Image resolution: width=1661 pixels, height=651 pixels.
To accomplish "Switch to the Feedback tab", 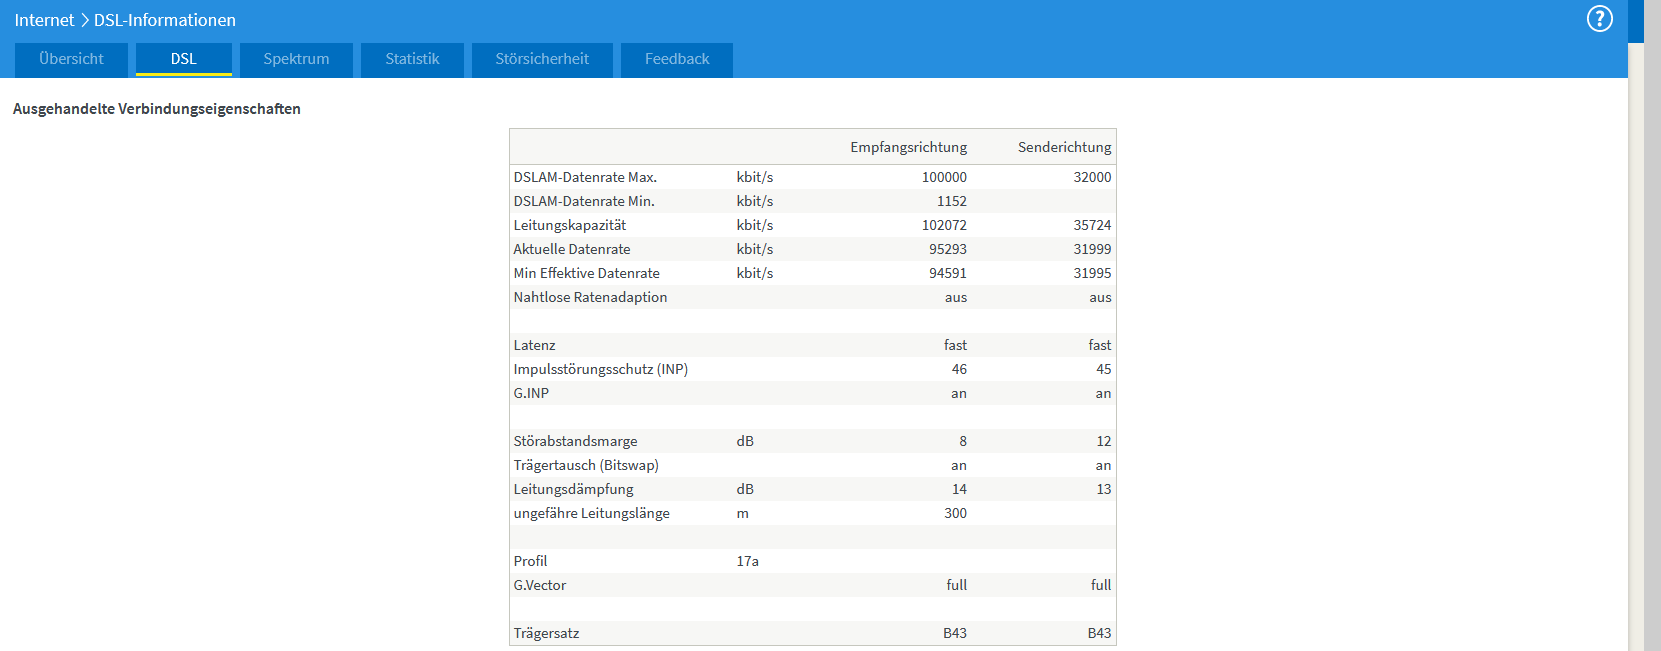I will [x=677, y=59].
